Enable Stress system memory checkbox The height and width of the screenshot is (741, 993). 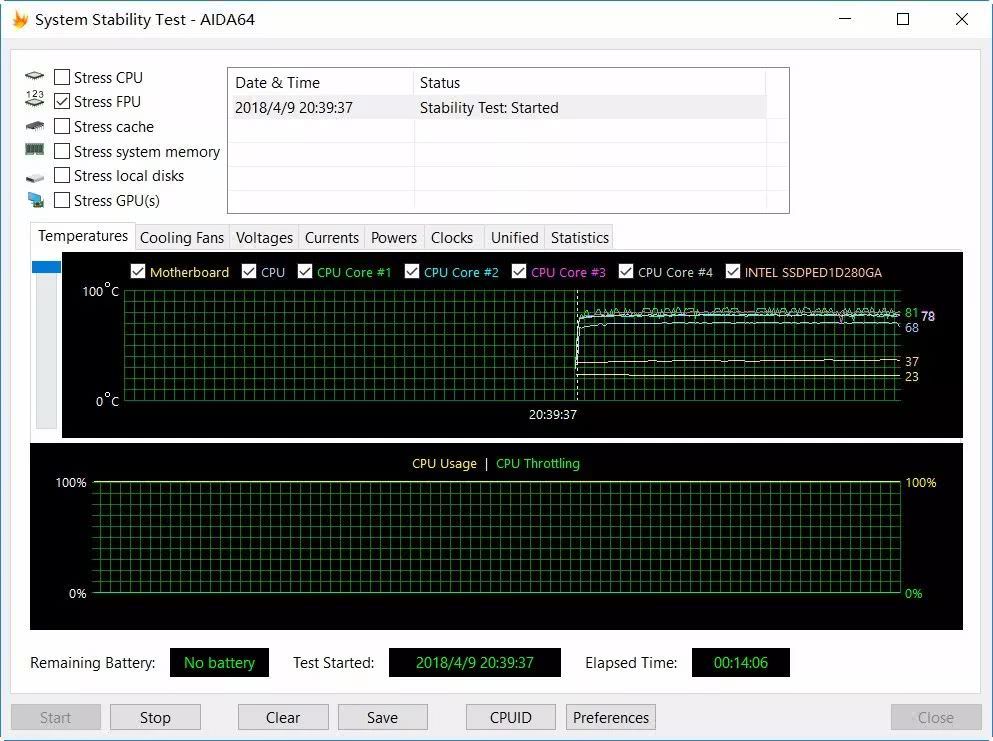(x=62, y=152)
